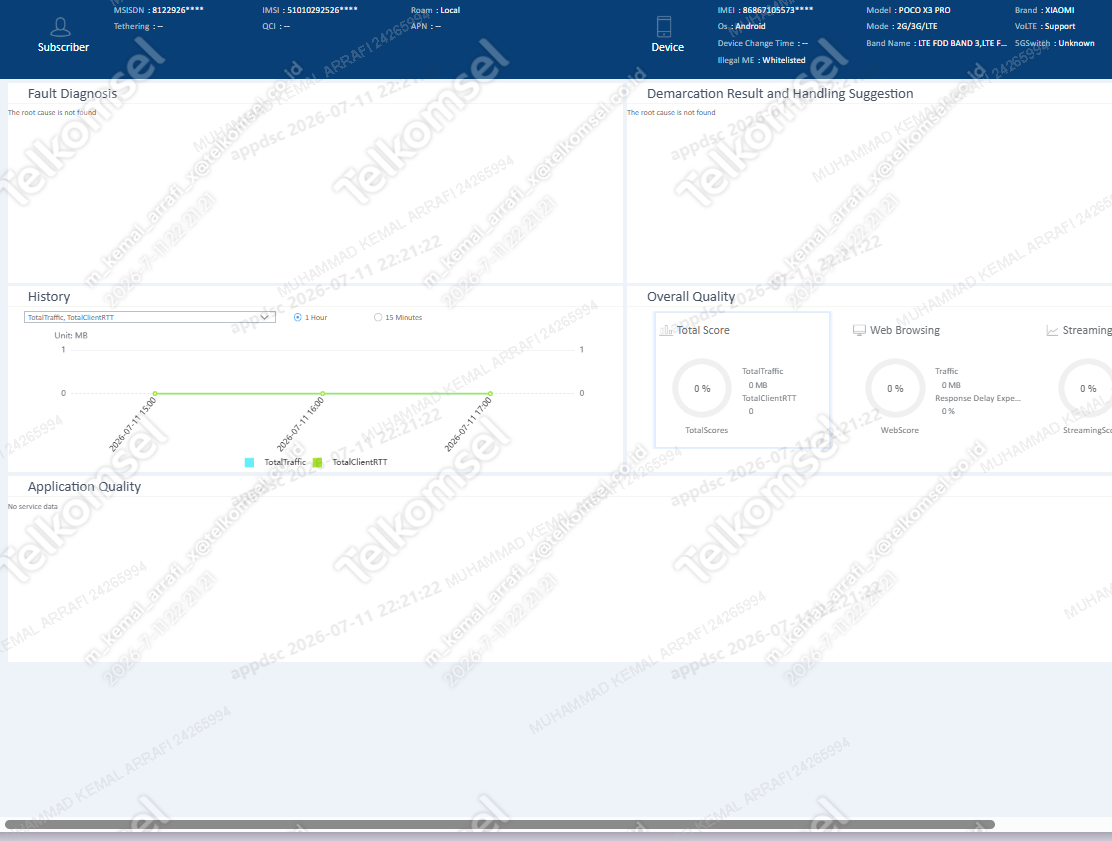Viewport: 1112px width, 841px height.
Task: Click the Mode value 2G/3G/LTE
Action: (x=917, y=26)
